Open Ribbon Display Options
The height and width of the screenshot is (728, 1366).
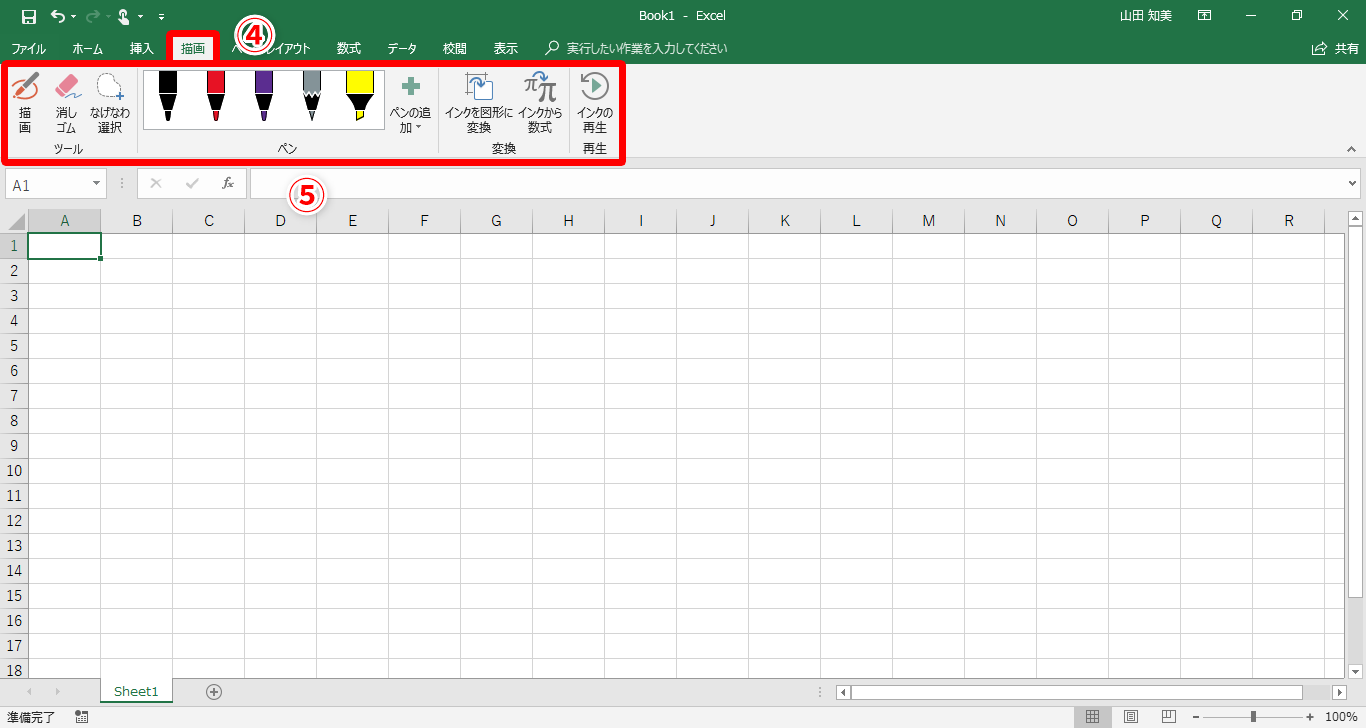coord(1205,16)
